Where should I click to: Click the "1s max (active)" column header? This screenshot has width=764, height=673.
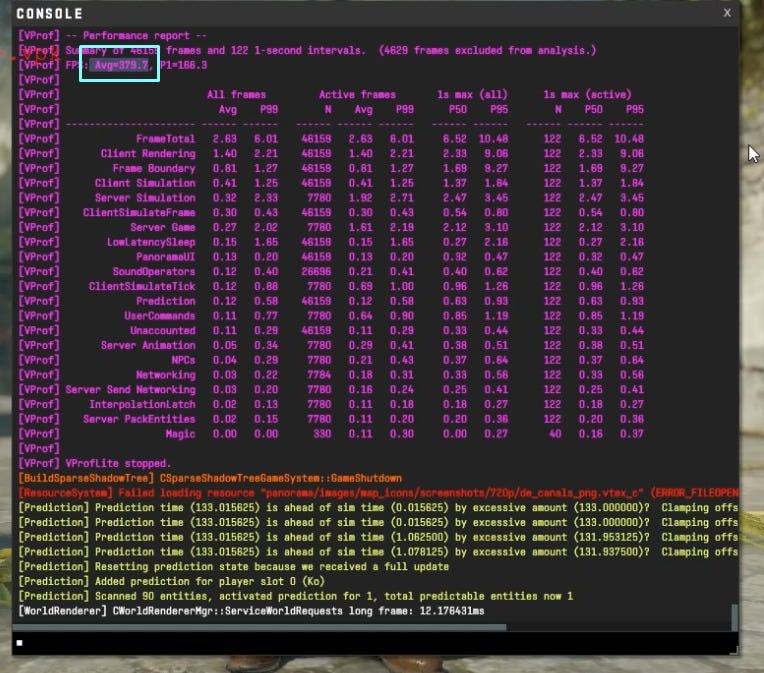pos(587,95)
